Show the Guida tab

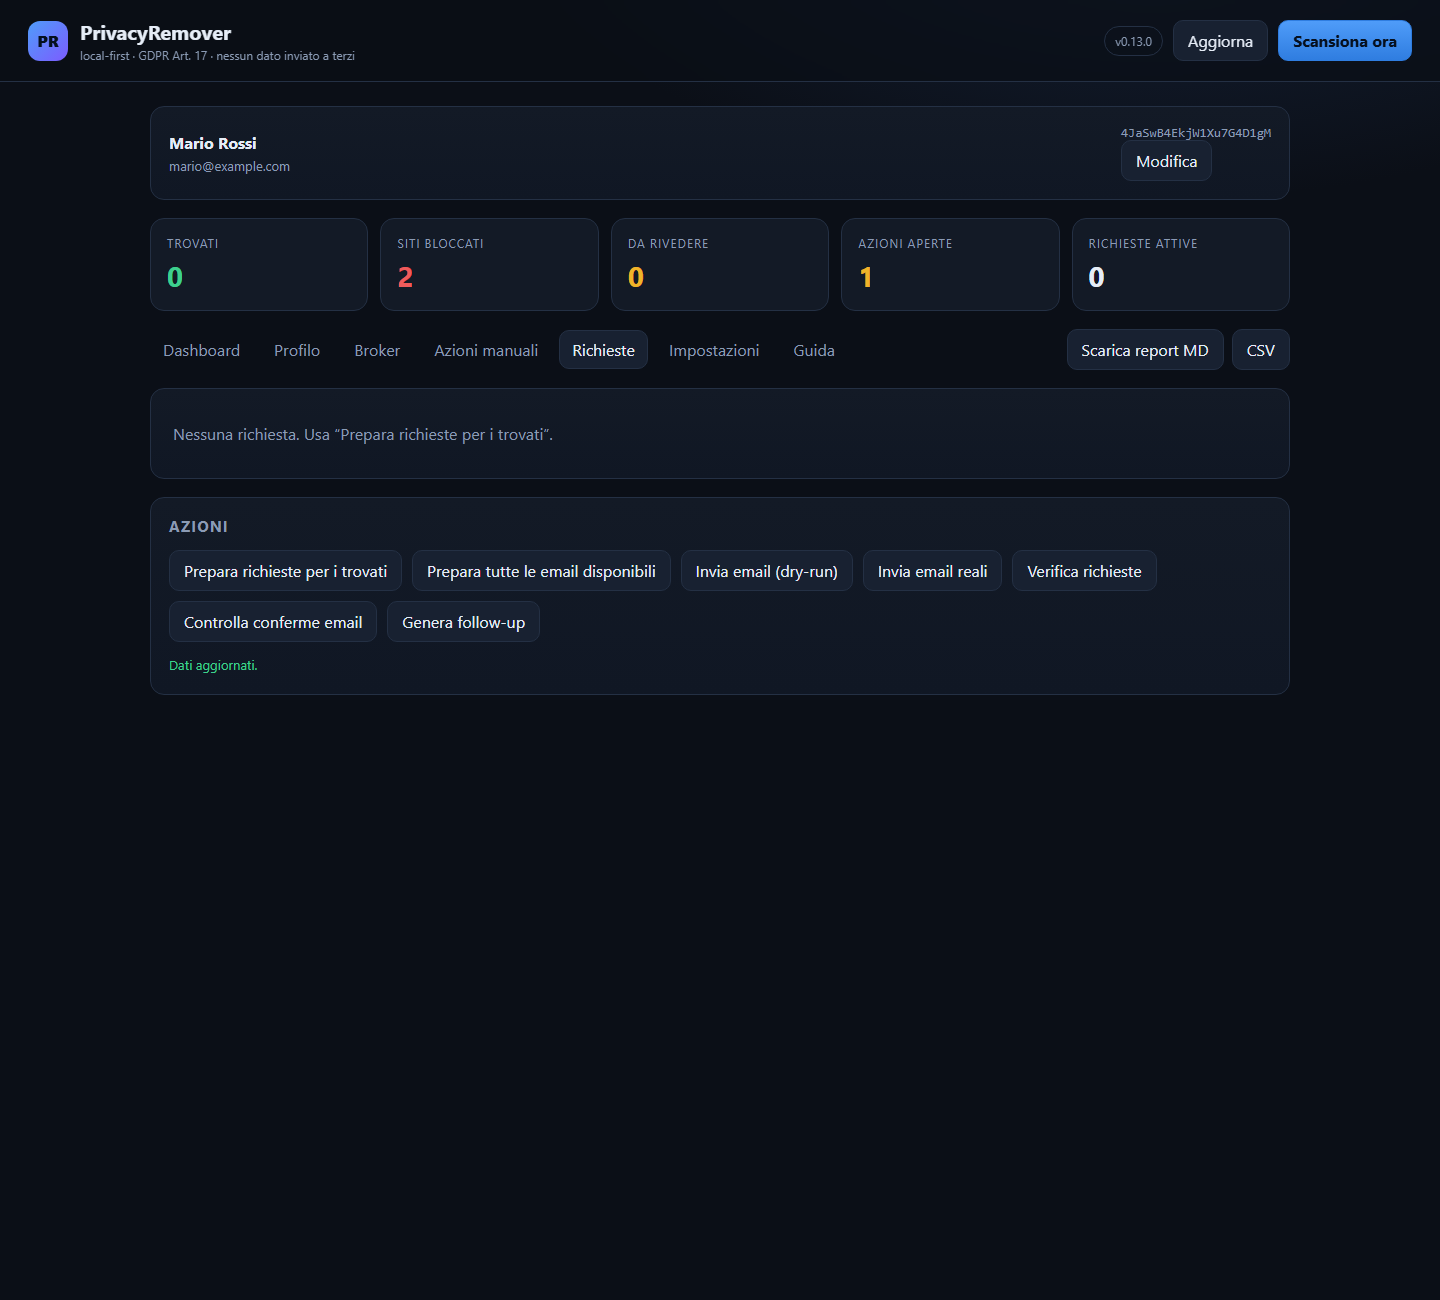(x=814, y=350)
